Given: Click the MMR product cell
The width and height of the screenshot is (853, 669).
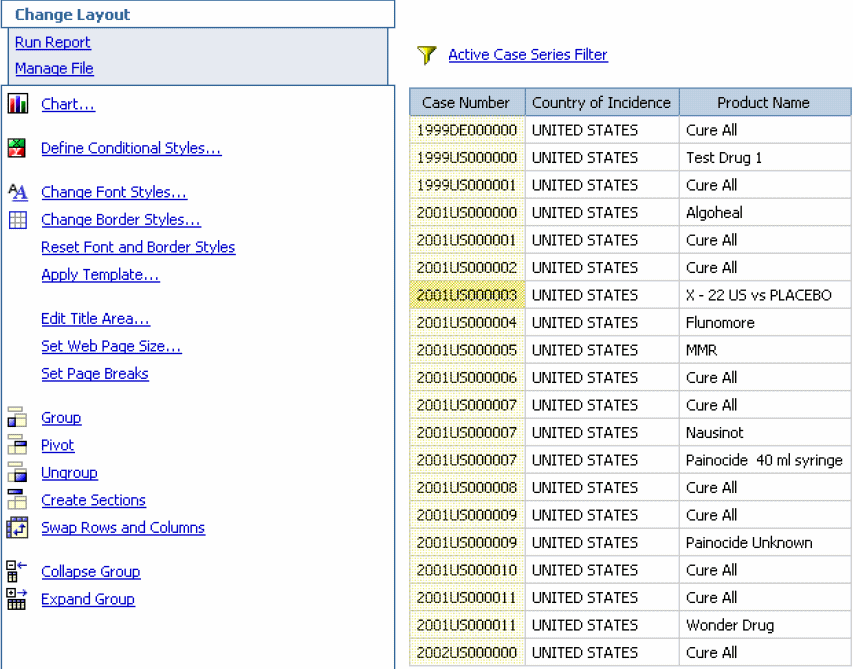Looking at the screenshot, I should pos(765,350).
